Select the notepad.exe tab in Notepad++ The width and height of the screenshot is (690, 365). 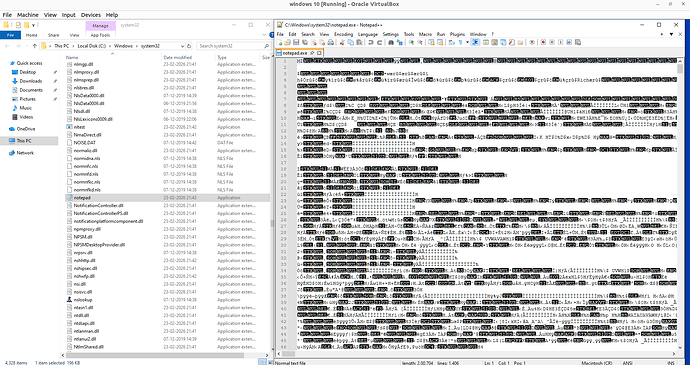pyautogui.click(x=294, y=53)
